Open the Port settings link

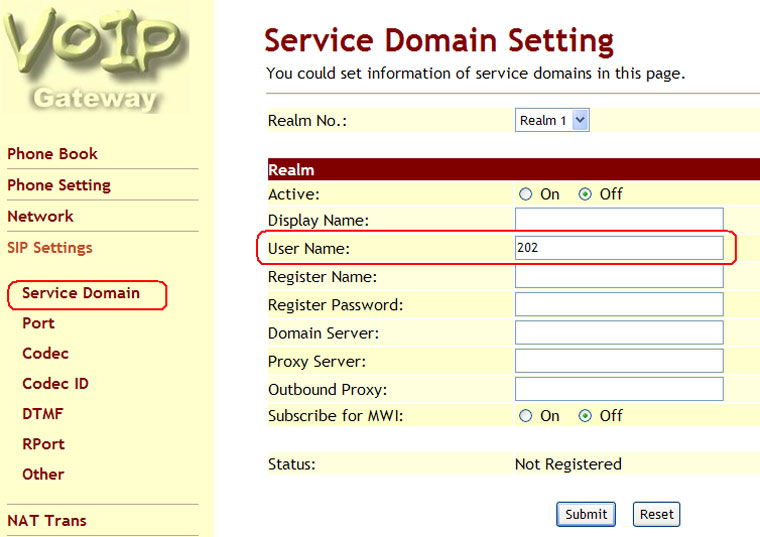tap(38, 323)
